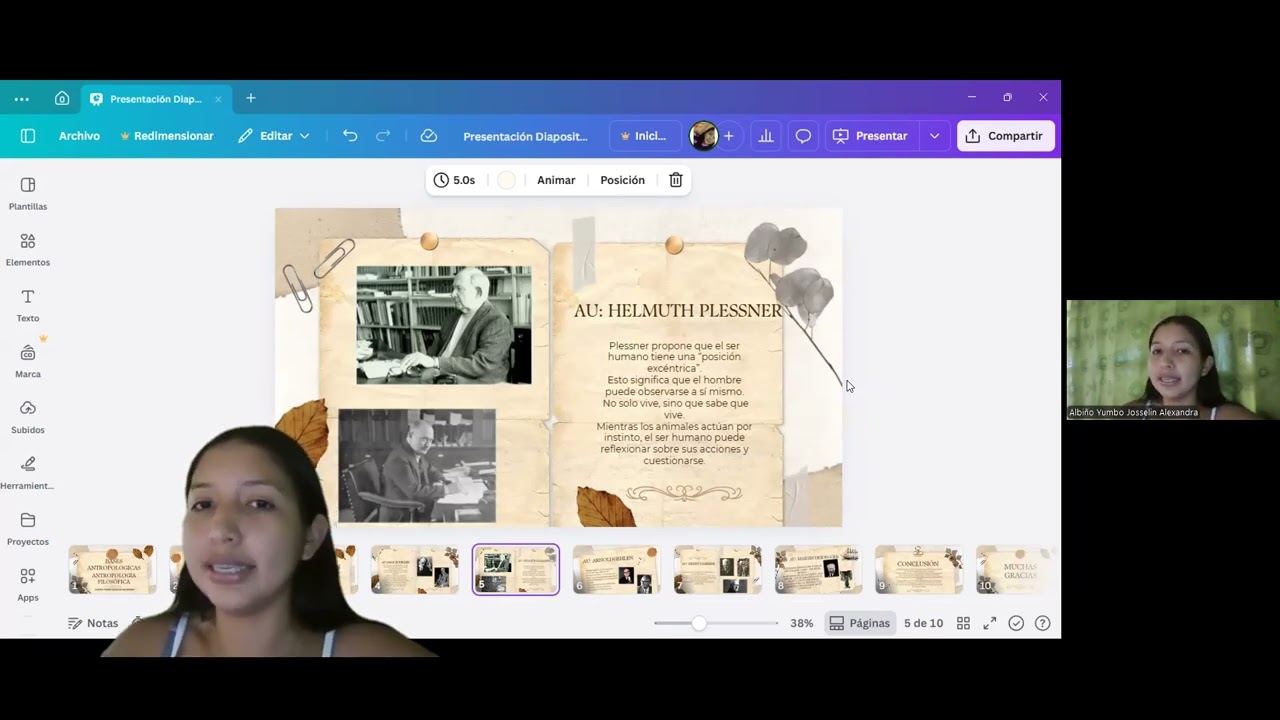Viewport: 1280px width, 720px height.
Task: Open the Editar mode dropdown
Action: (x=274, y=136)
